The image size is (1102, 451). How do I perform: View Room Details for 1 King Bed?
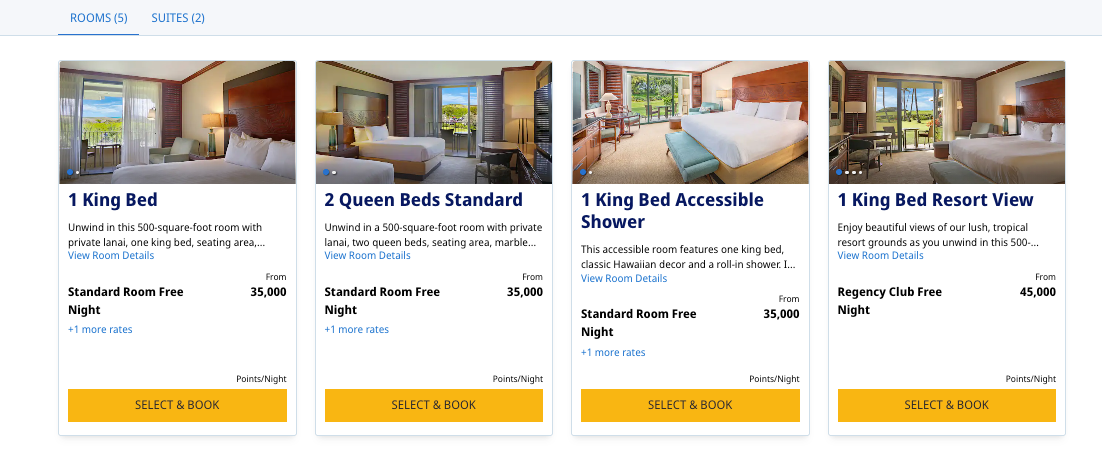pos(111,255)
